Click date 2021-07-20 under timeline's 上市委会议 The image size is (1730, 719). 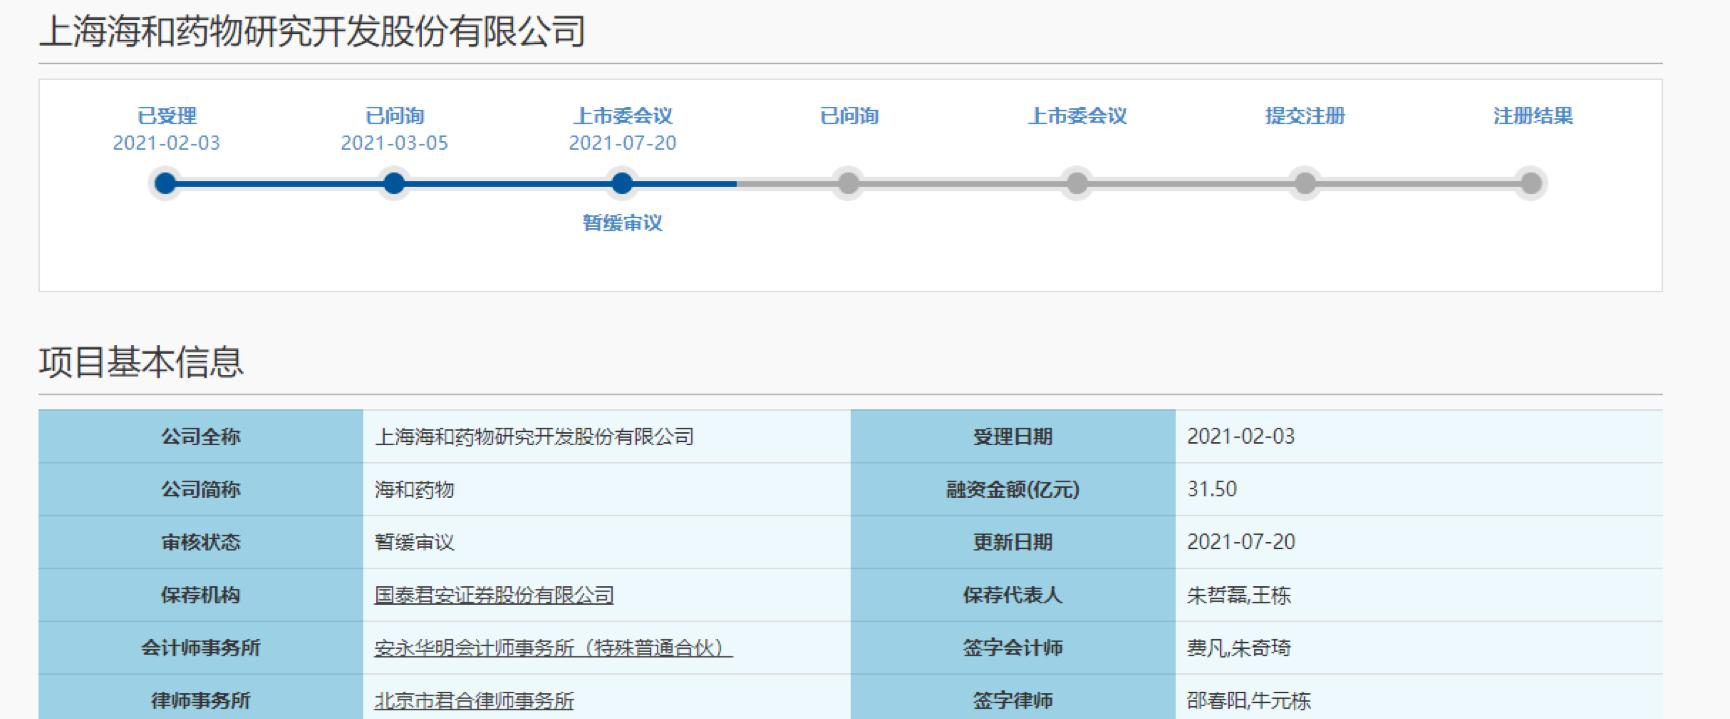[x=622, y=143]
